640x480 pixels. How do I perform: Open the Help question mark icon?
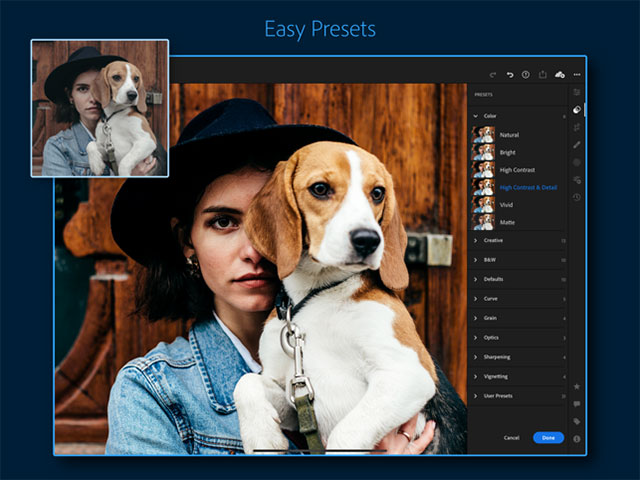click(525, 74)
